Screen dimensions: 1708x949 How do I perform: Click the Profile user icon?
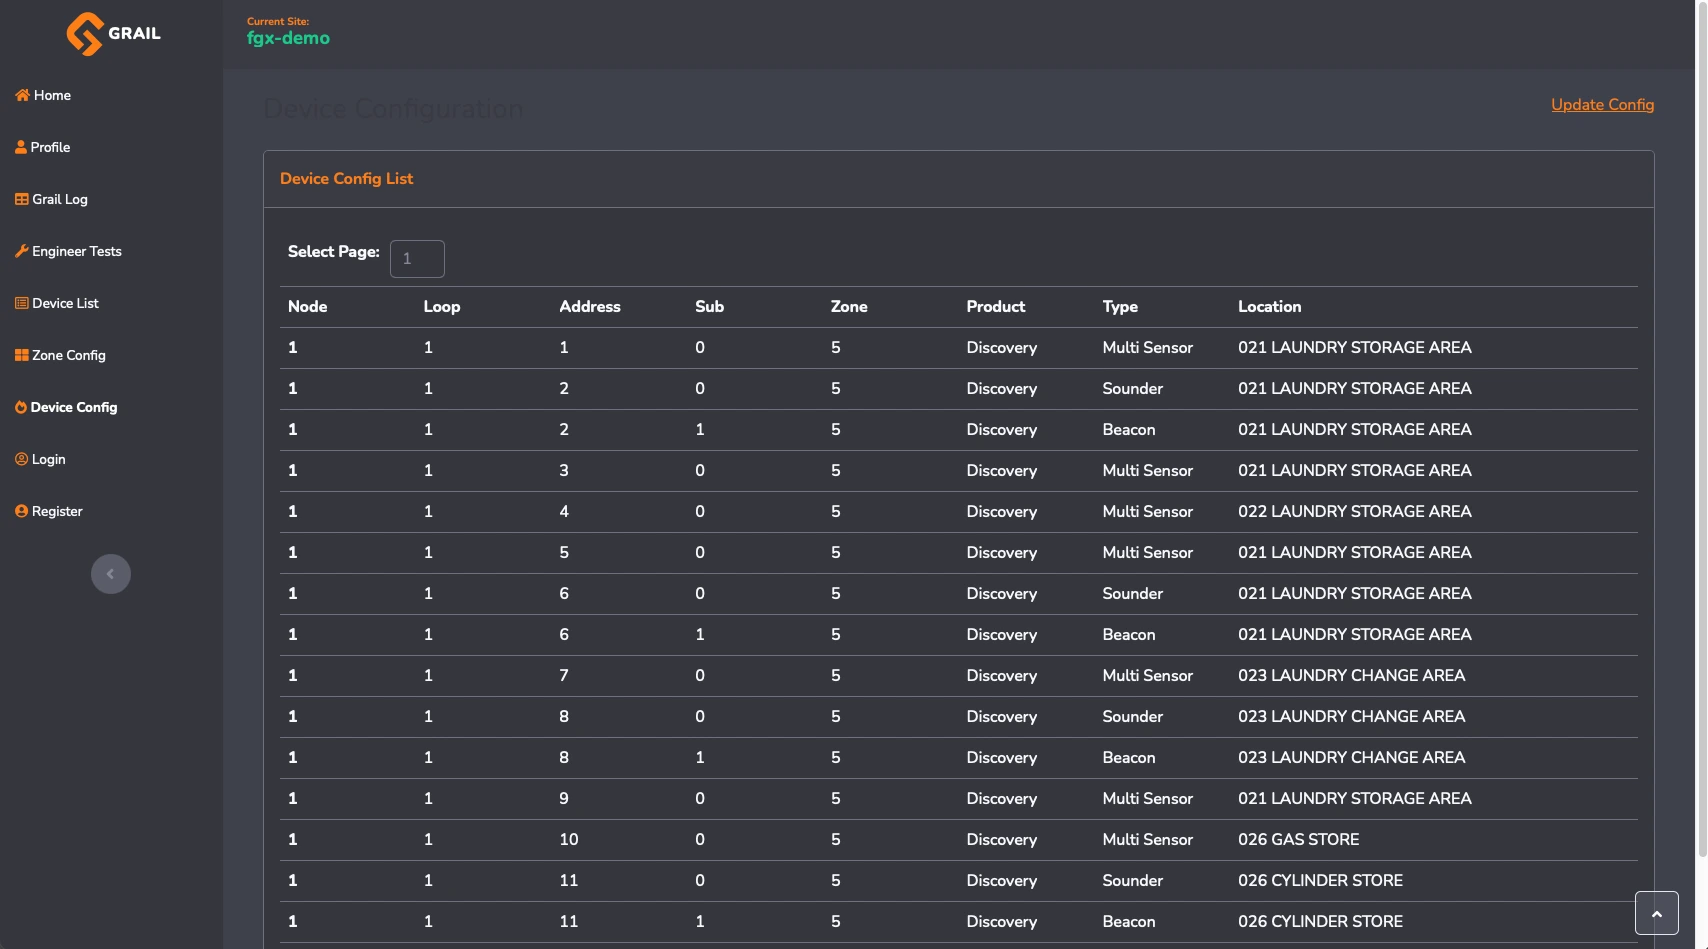coord(21,147)
